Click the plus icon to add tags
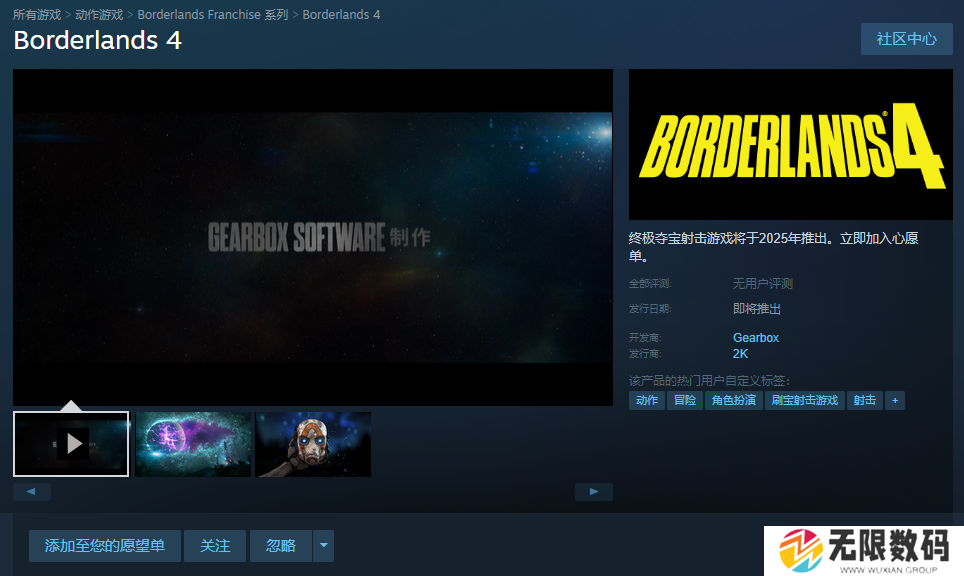This screenshot has width=964, height=576. pyautogui.click(x=895, y=400)
